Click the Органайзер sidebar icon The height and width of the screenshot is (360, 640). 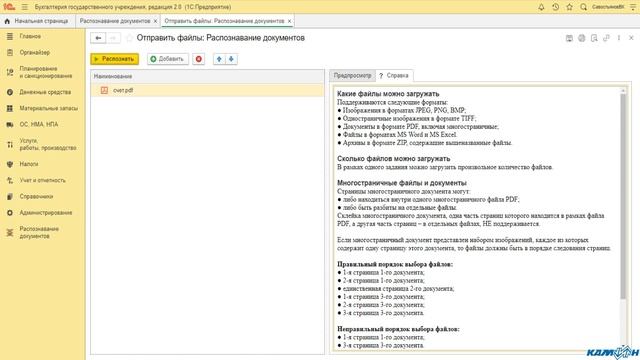click(x=10, y=53)
